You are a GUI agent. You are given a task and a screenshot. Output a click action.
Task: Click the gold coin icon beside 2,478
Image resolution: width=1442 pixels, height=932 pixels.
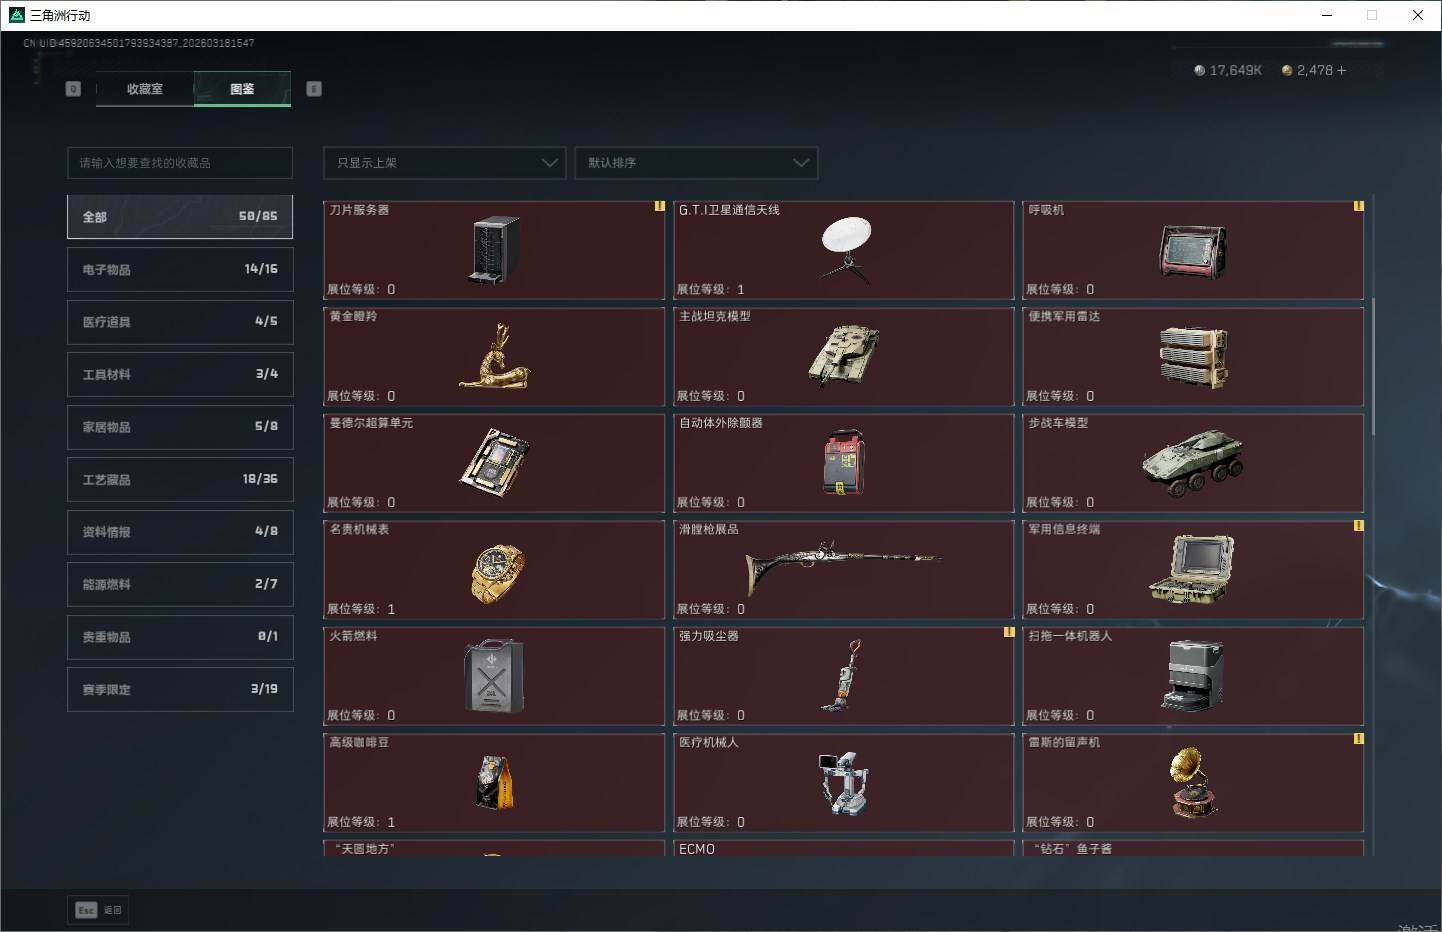pos(1287,70)
